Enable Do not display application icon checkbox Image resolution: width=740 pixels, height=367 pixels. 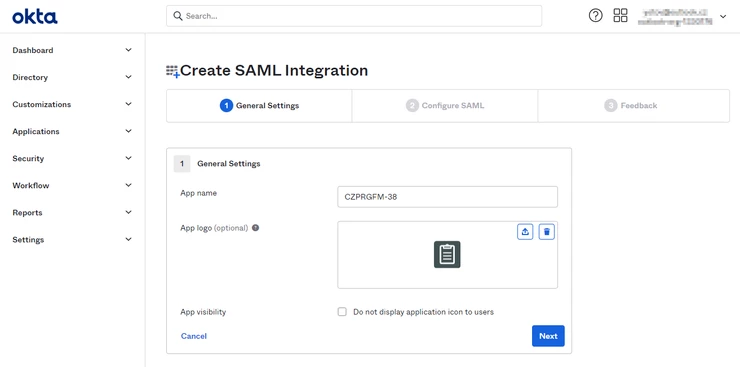[342, 312]
